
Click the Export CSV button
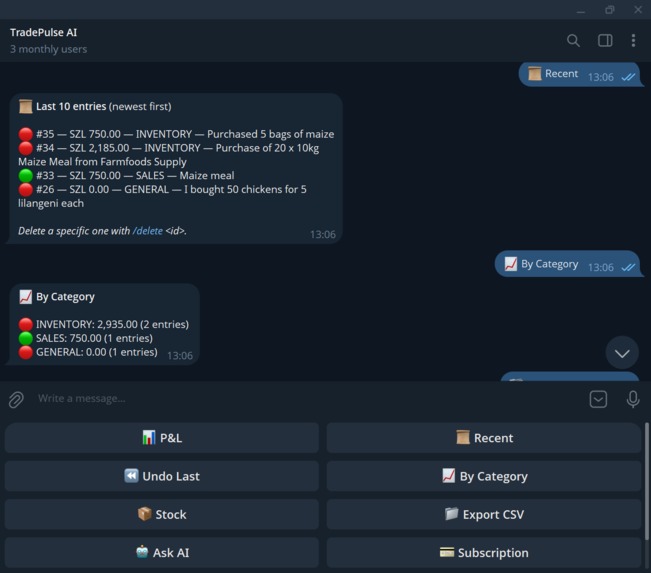pyautogui.click(x=484, y=514)
